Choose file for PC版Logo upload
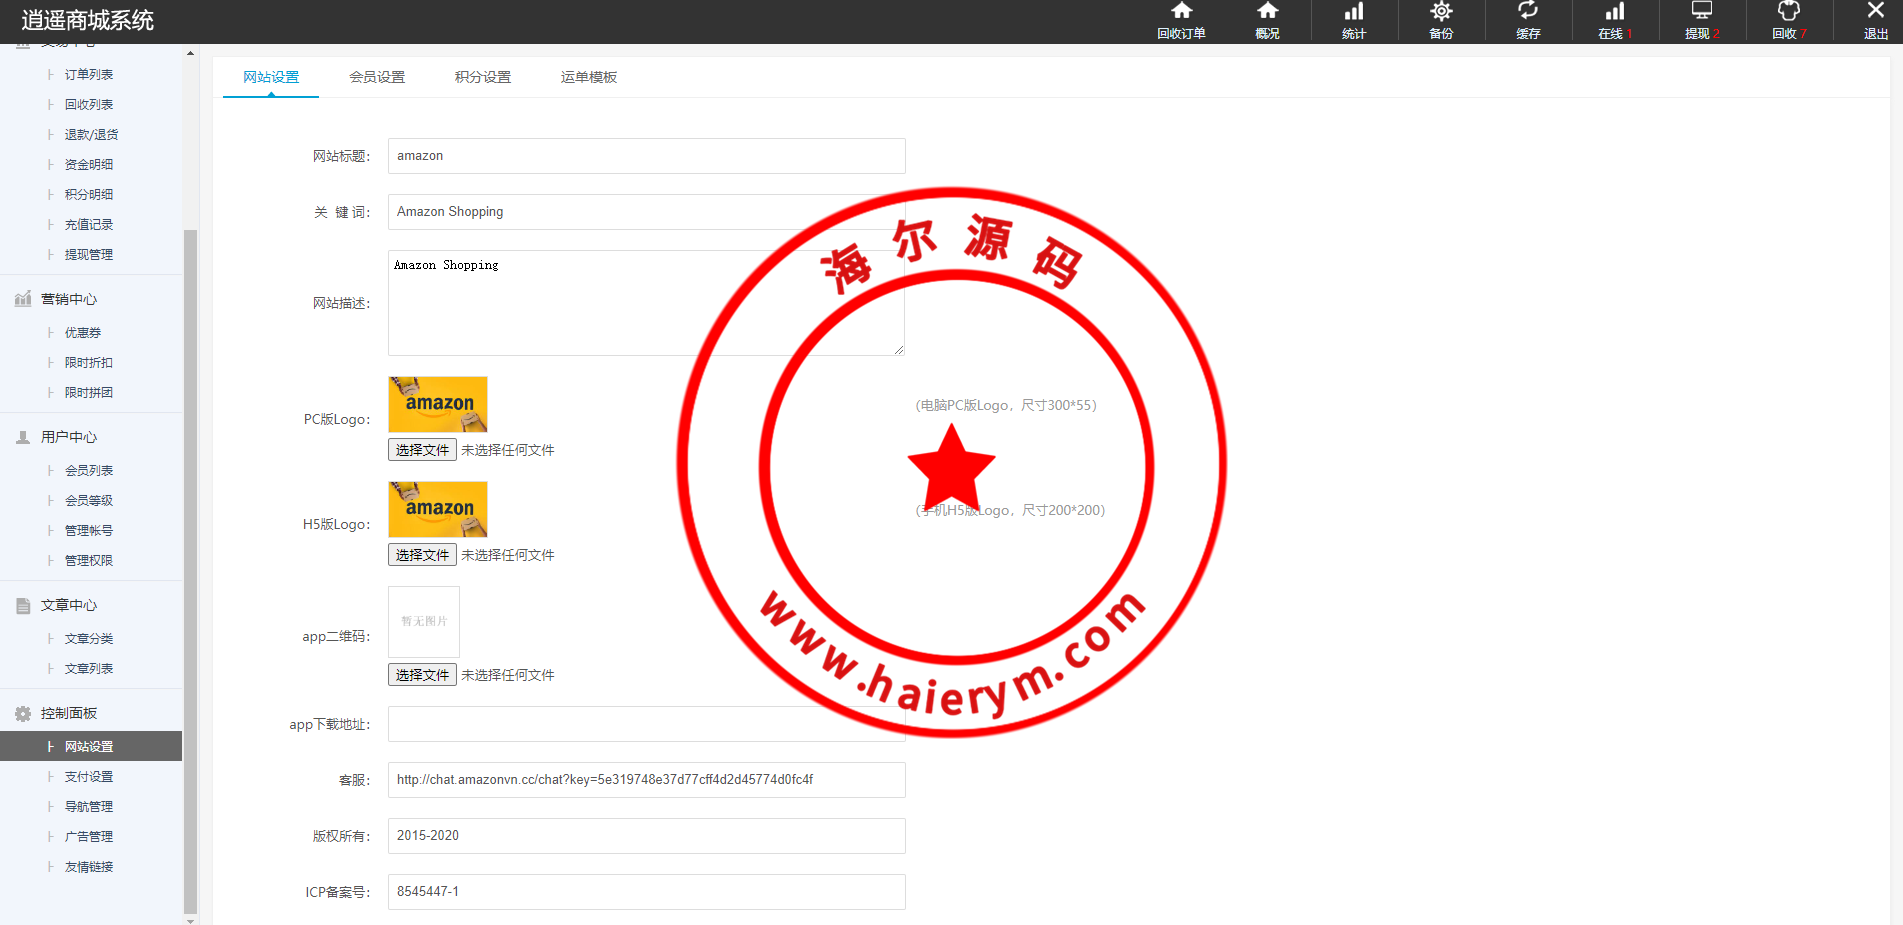 tap(422, 450)
